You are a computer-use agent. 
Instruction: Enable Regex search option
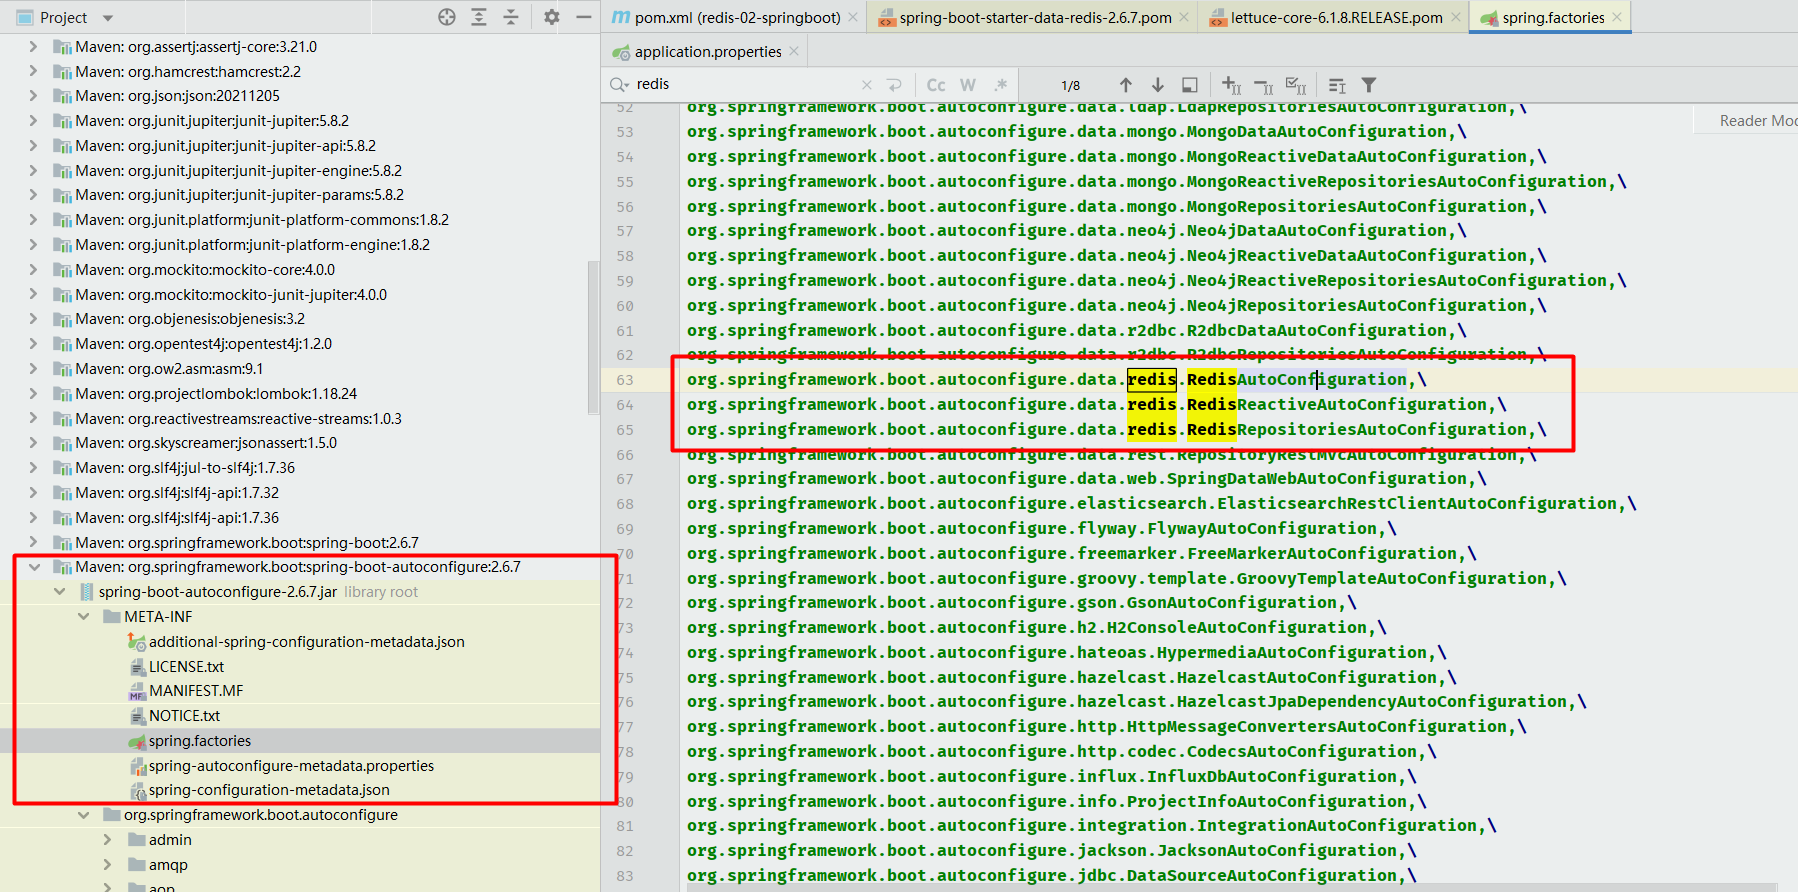pos(1000,85)
